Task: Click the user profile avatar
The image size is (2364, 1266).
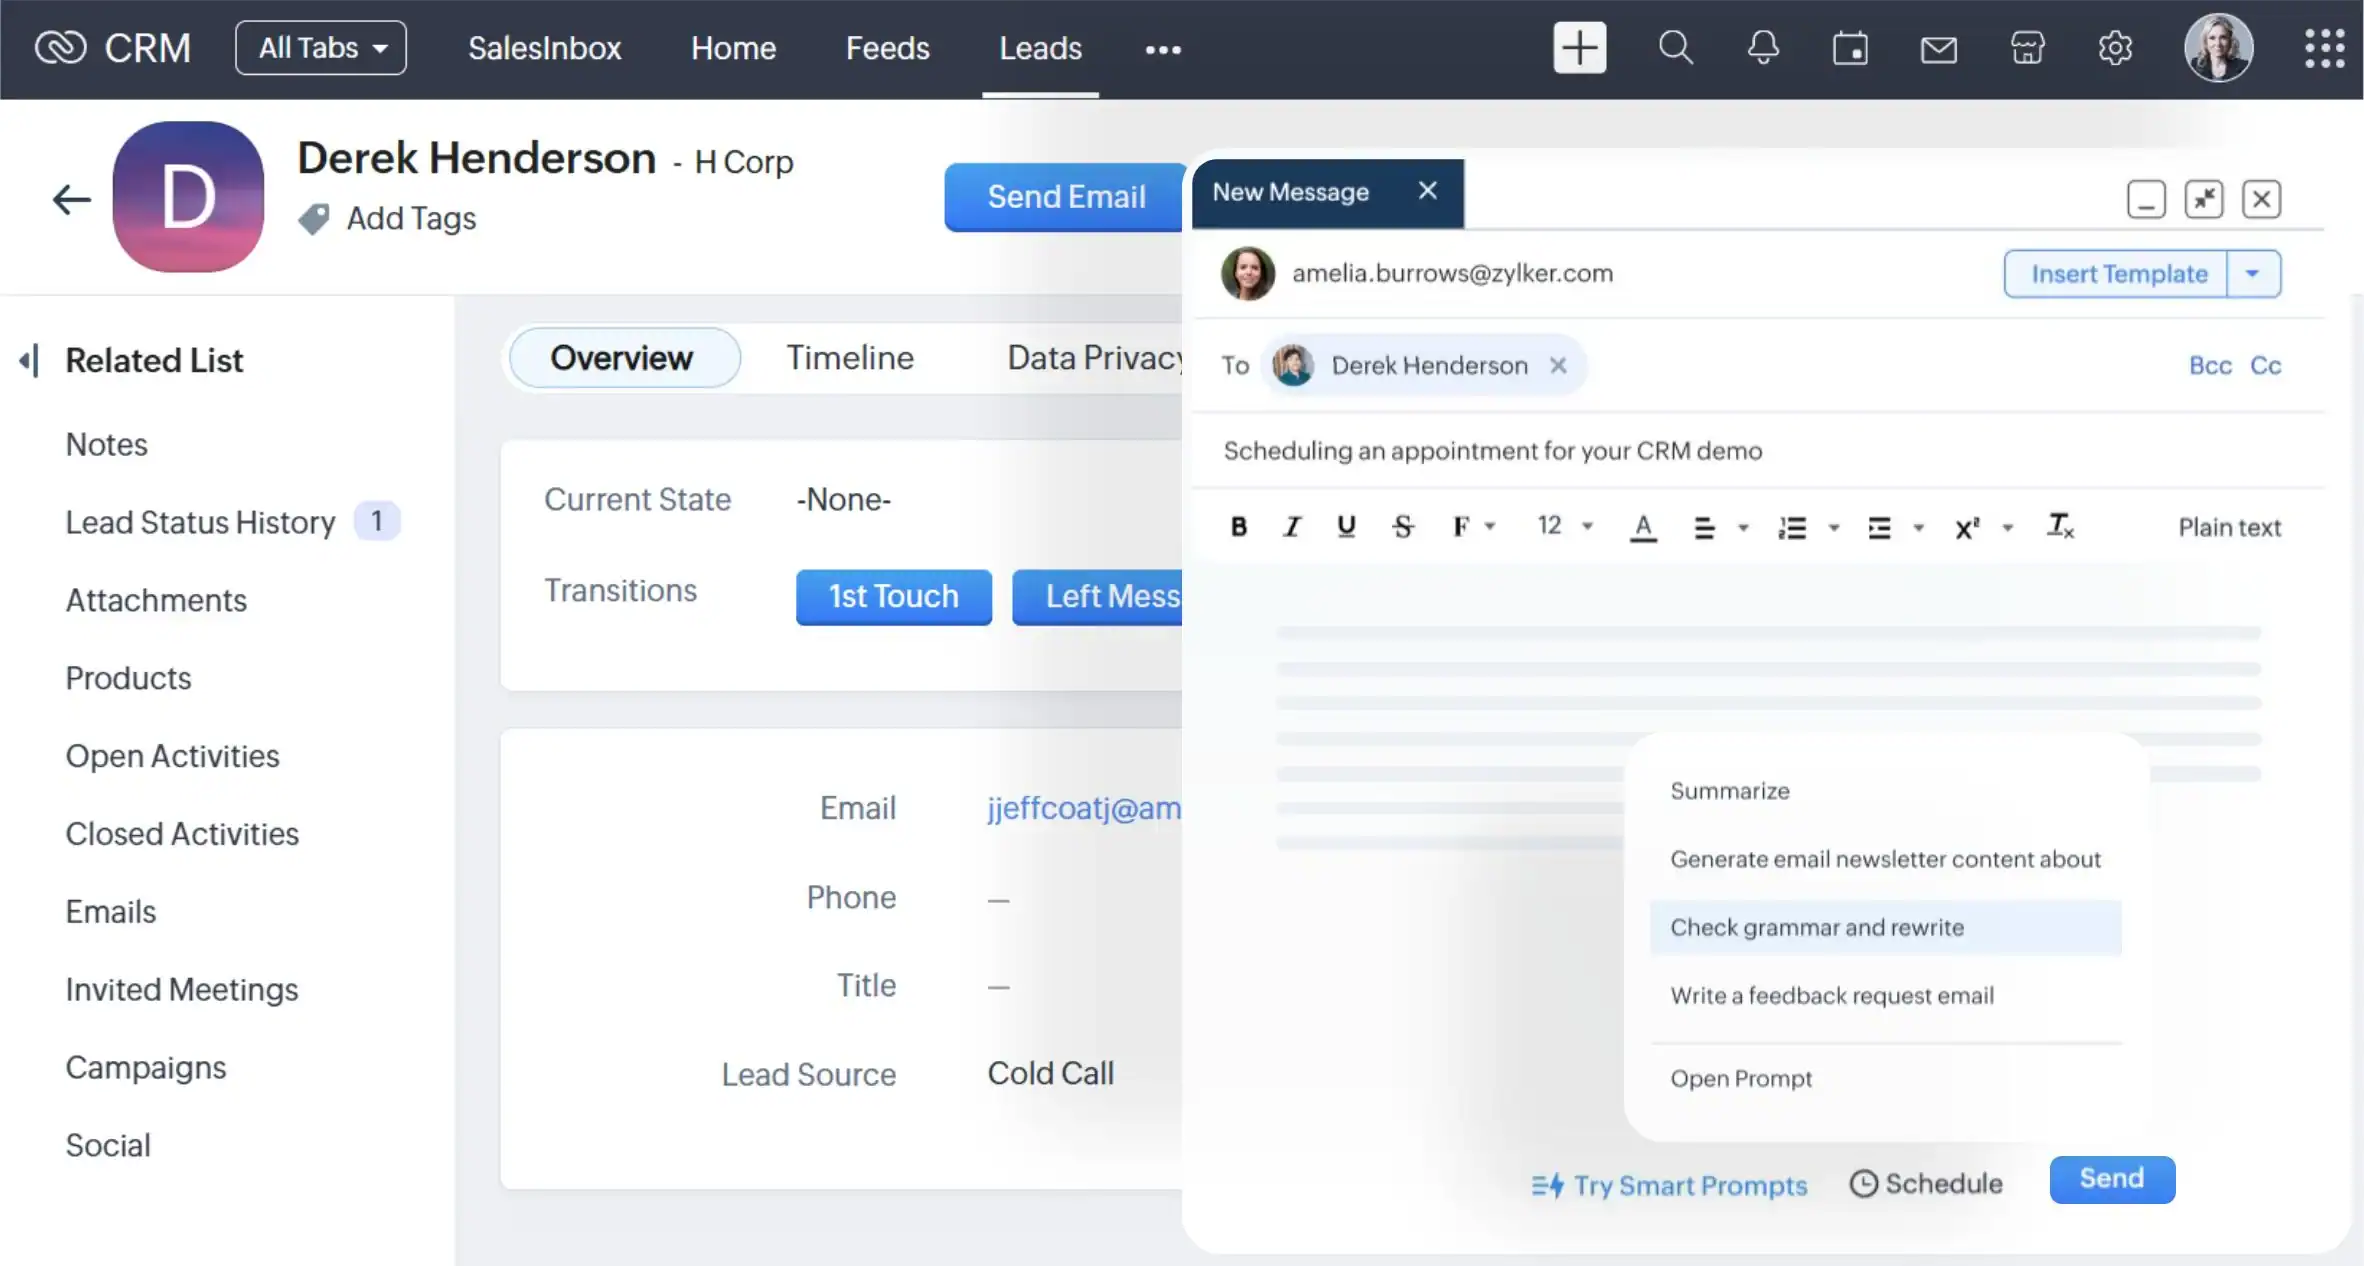Action: point(2218,48)
